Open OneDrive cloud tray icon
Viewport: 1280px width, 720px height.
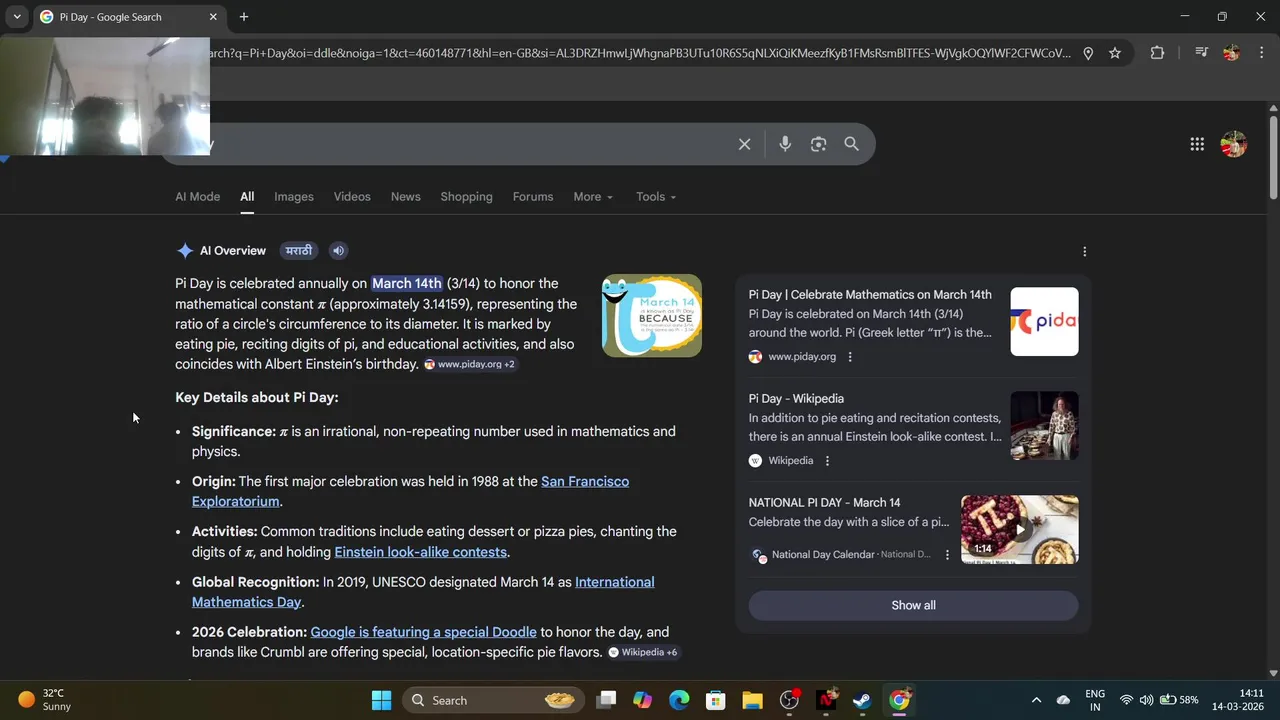tap(1063, 700)
